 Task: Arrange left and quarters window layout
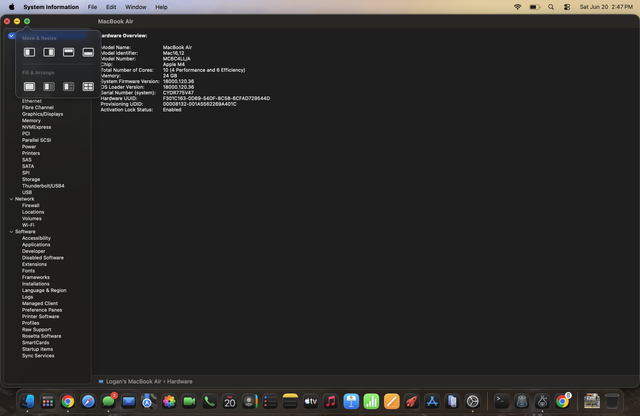pyautogui.click(x=69, y=87)
